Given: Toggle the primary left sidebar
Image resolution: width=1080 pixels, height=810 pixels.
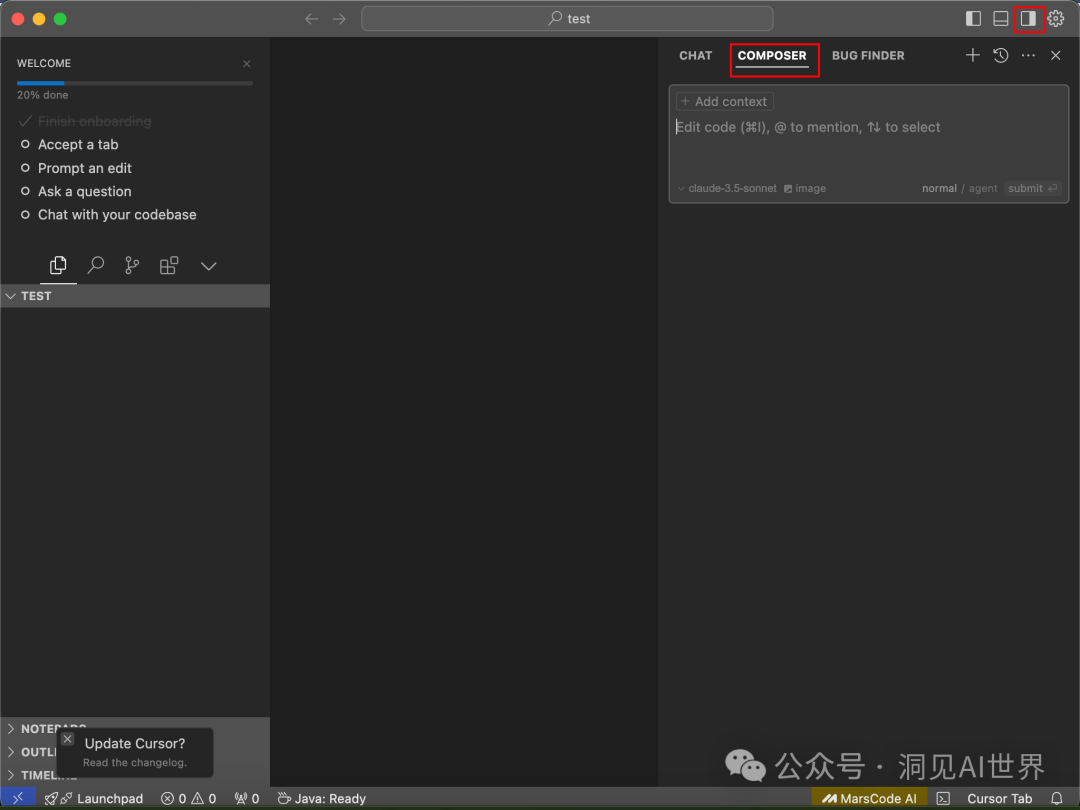Looking at the screenshot, I should 973,19.
